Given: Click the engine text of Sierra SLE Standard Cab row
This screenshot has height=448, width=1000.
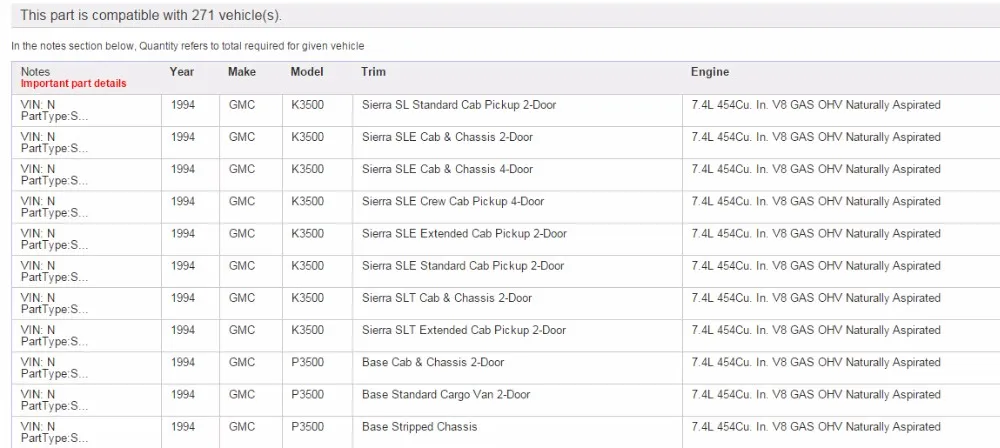Looking at the screenshot, I should (x=816, y=265).
